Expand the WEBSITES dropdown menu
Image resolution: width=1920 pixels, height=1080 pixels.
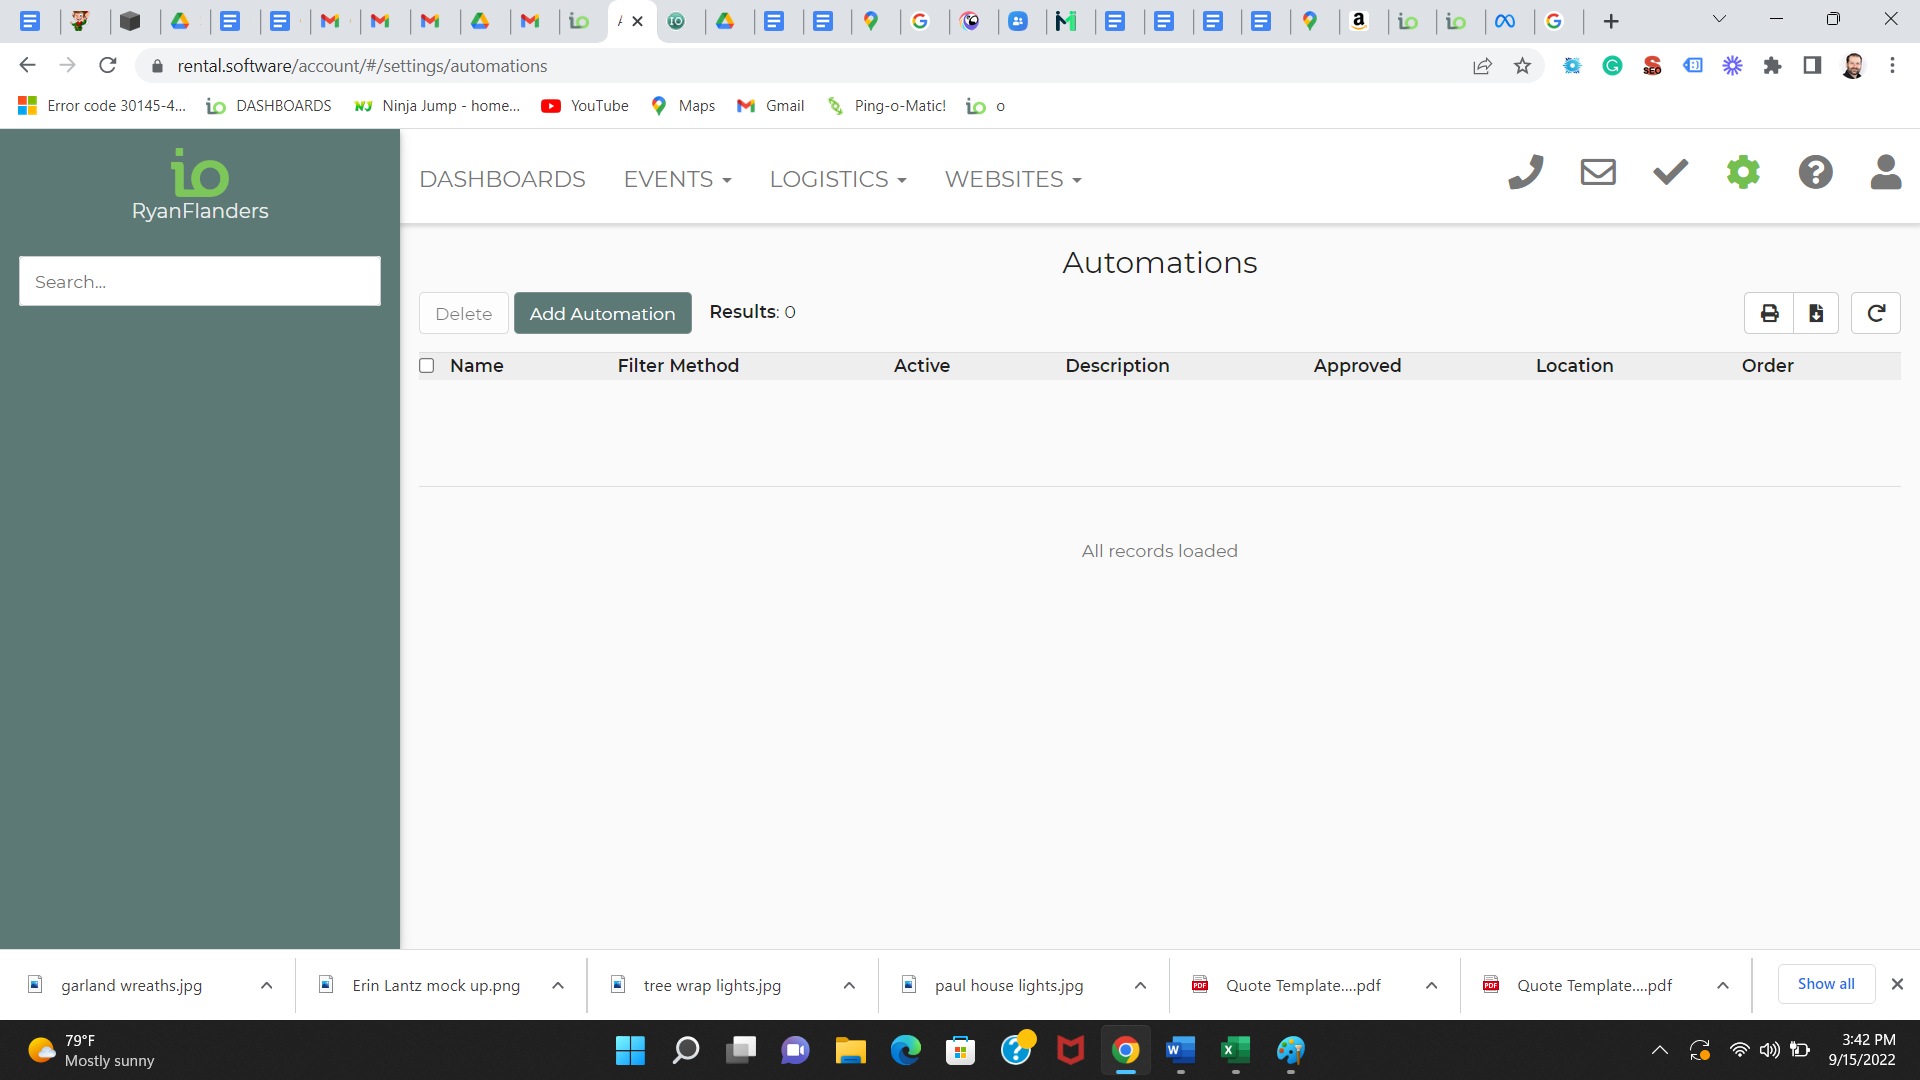pyautogui.click(x=1012, y=180)
